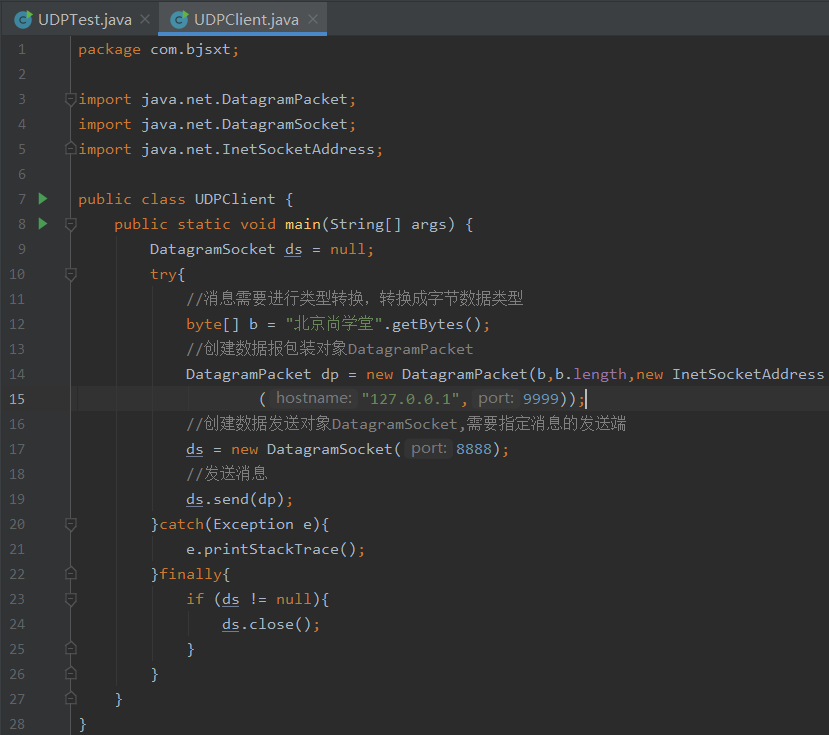Viewport: 829px width, 735px height.
Task: Click the main method name
Action: 302,224
